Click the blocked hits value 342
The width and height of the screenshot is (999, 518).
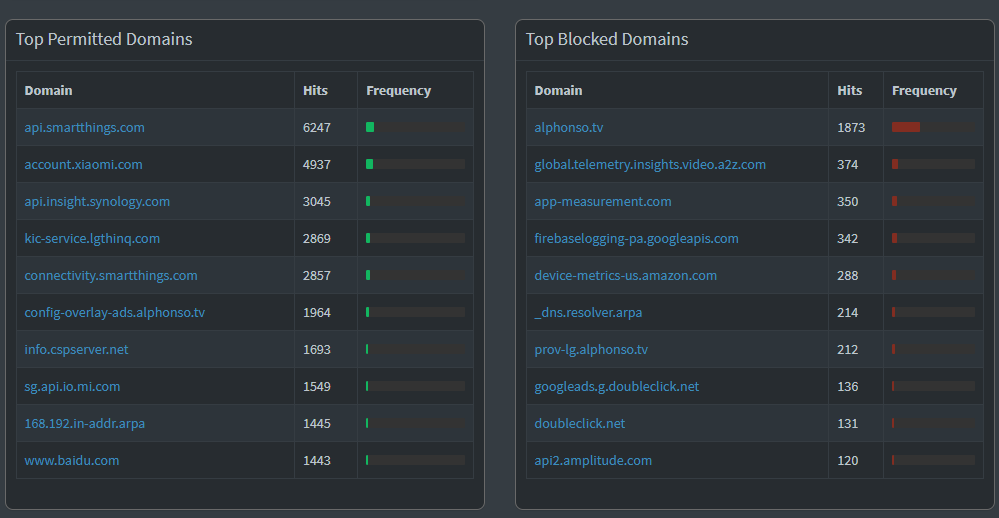pos(847,238)
